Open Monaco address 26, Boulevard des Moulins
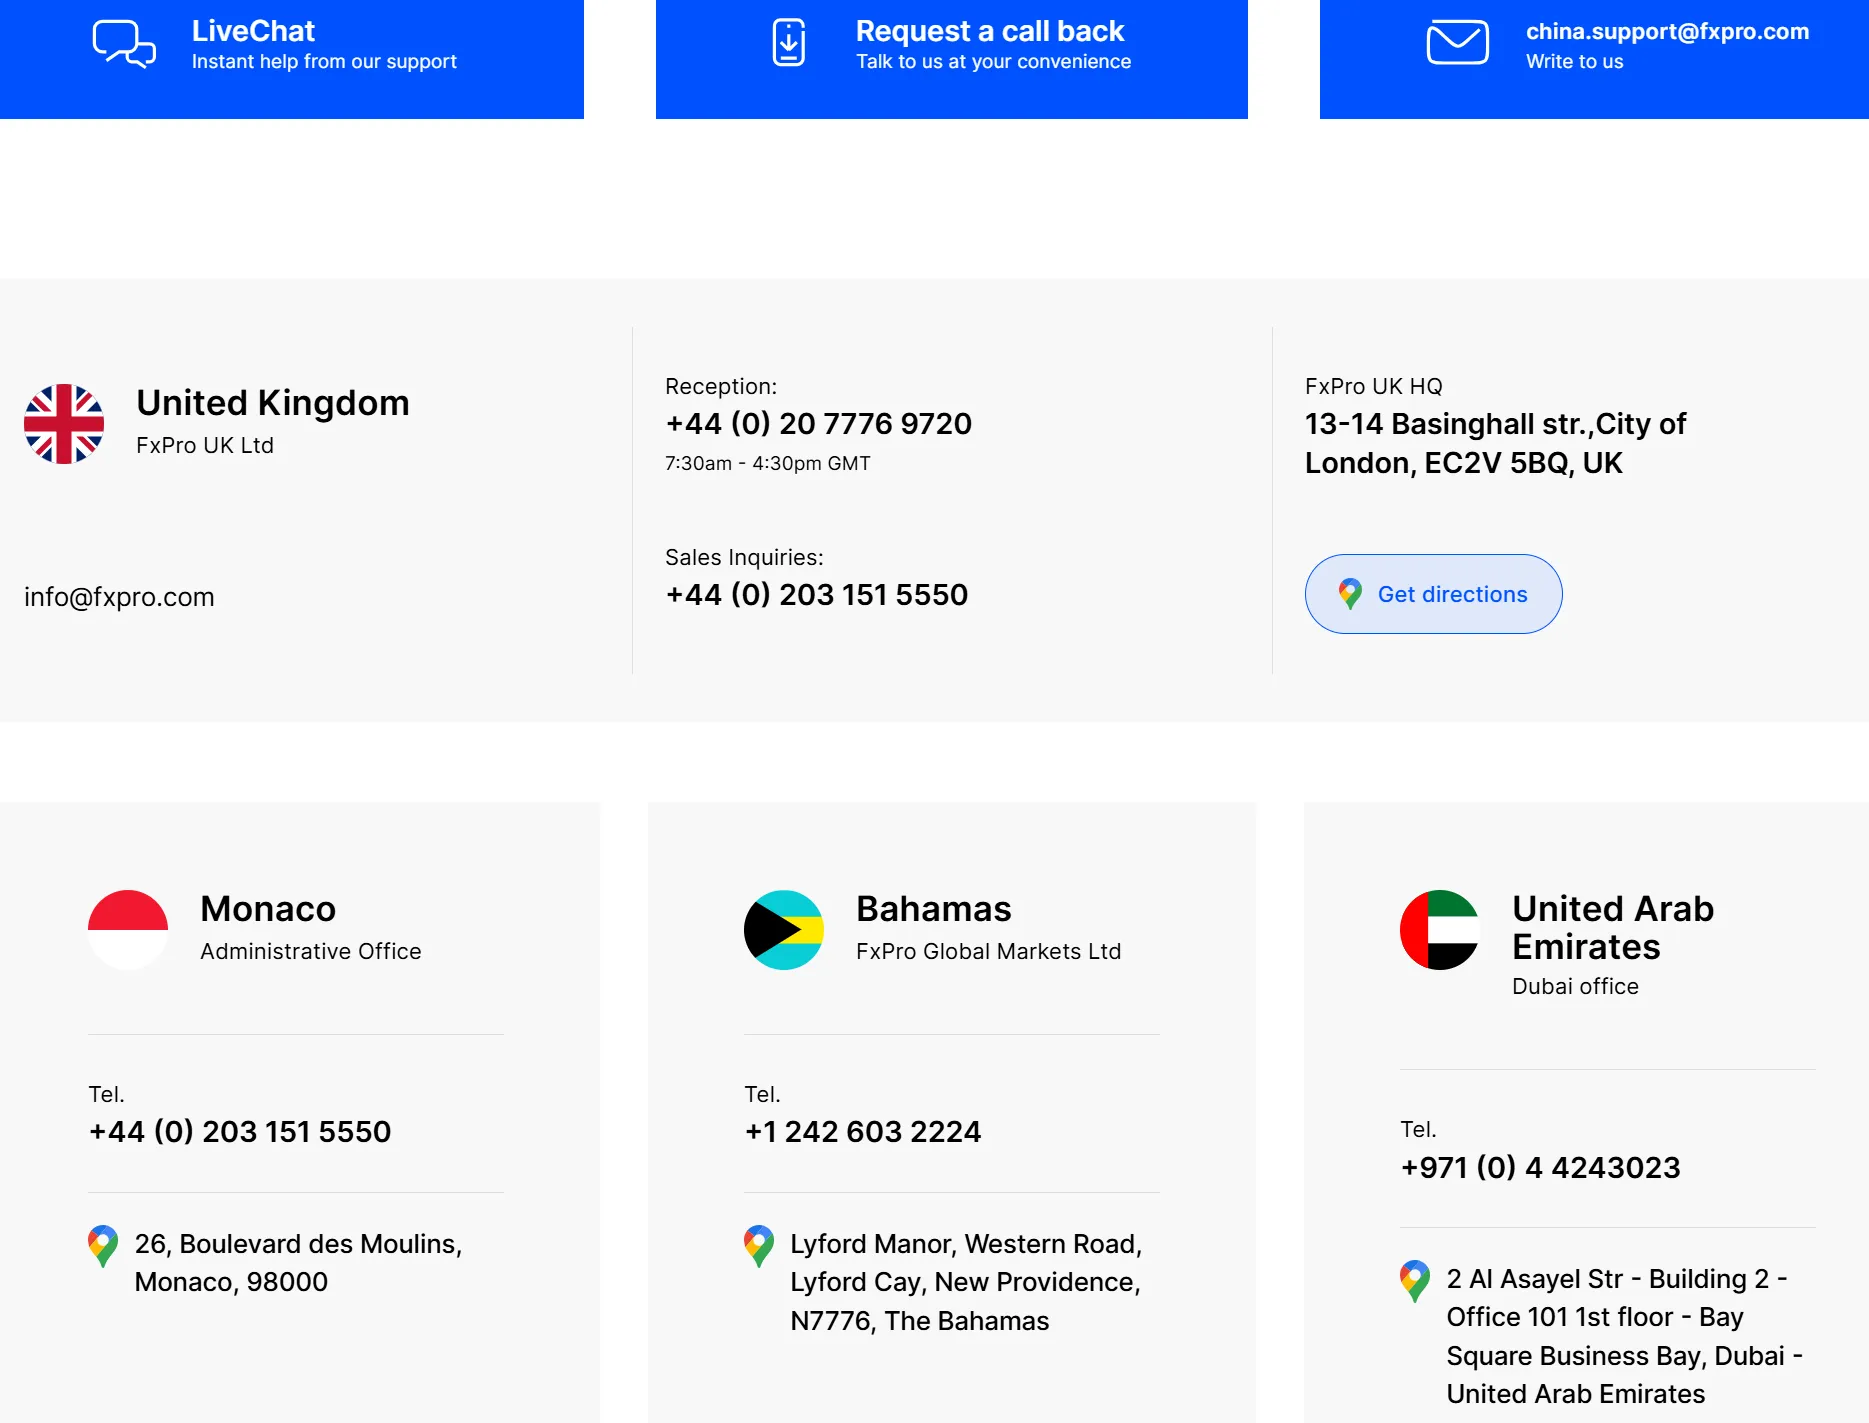Screen dimensions: 1869x1423 pyautogui.click(x=298, y=1263)
